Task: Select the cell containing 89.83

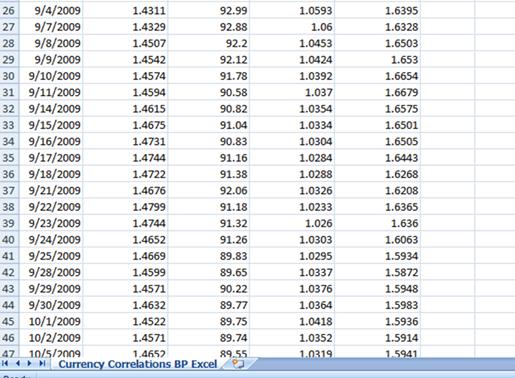Action: tap(209, 256)
